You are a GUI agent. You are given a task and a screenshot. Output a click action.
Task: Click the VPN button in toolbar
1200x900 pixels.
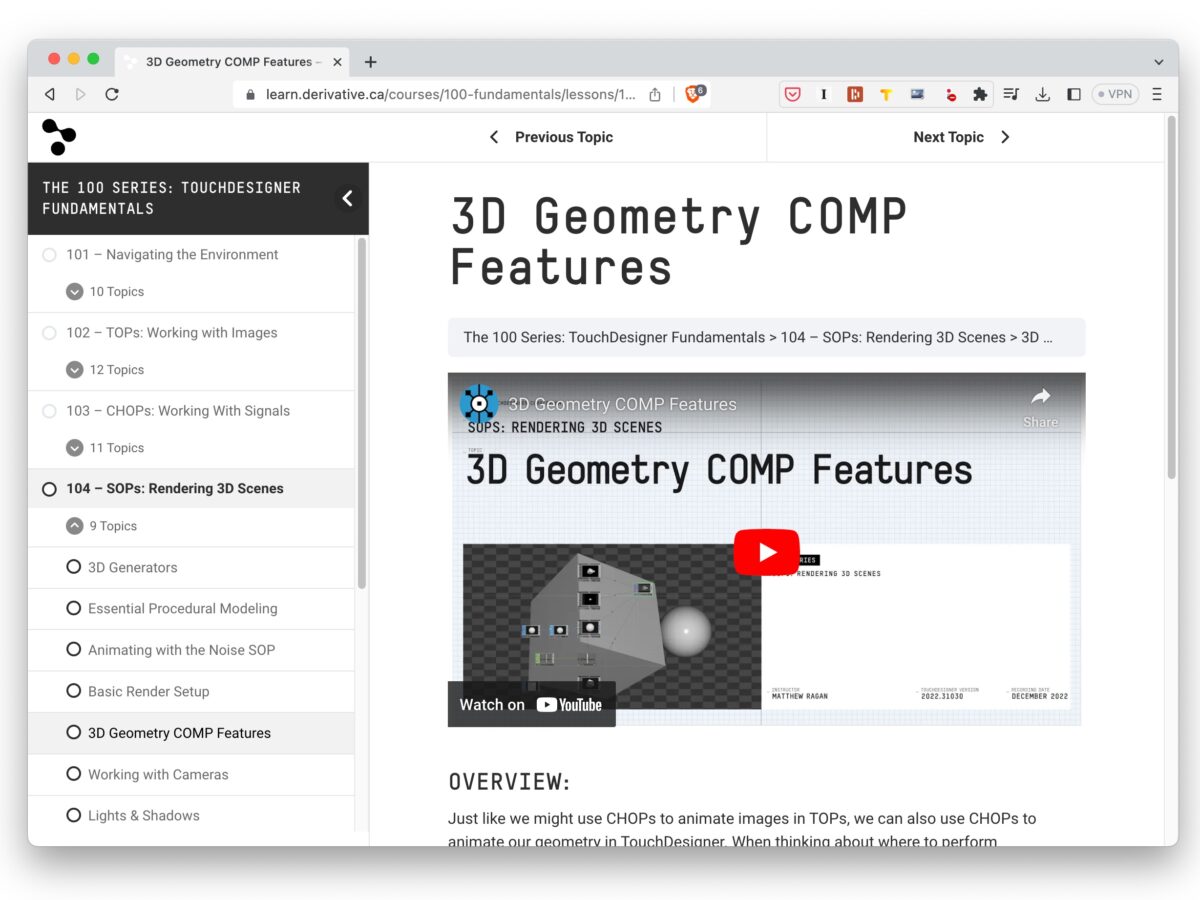(1115, 94)
